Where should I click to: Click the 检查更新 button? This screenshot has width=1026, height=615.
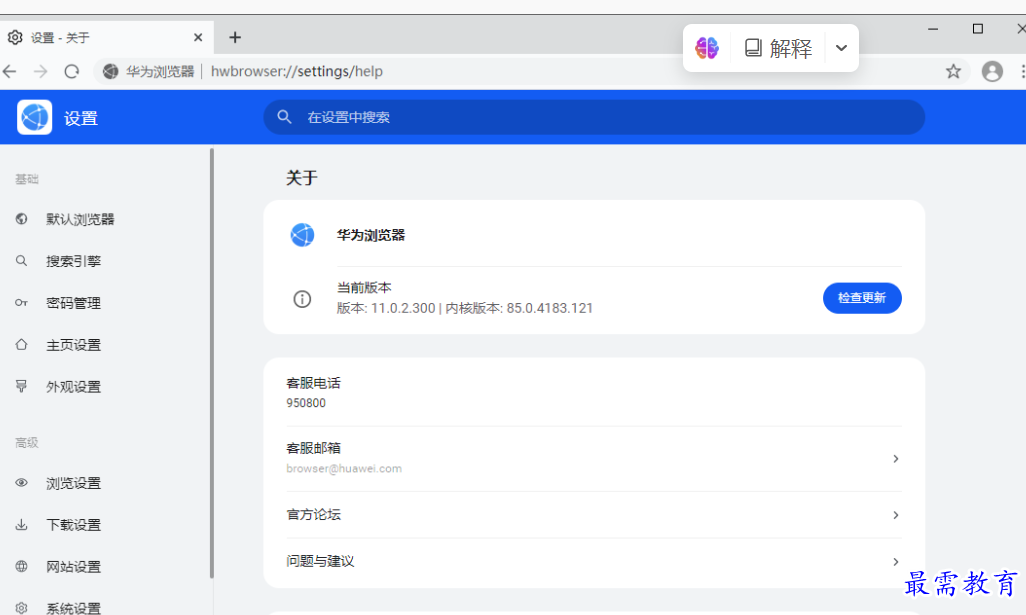[x=862, y=298]
